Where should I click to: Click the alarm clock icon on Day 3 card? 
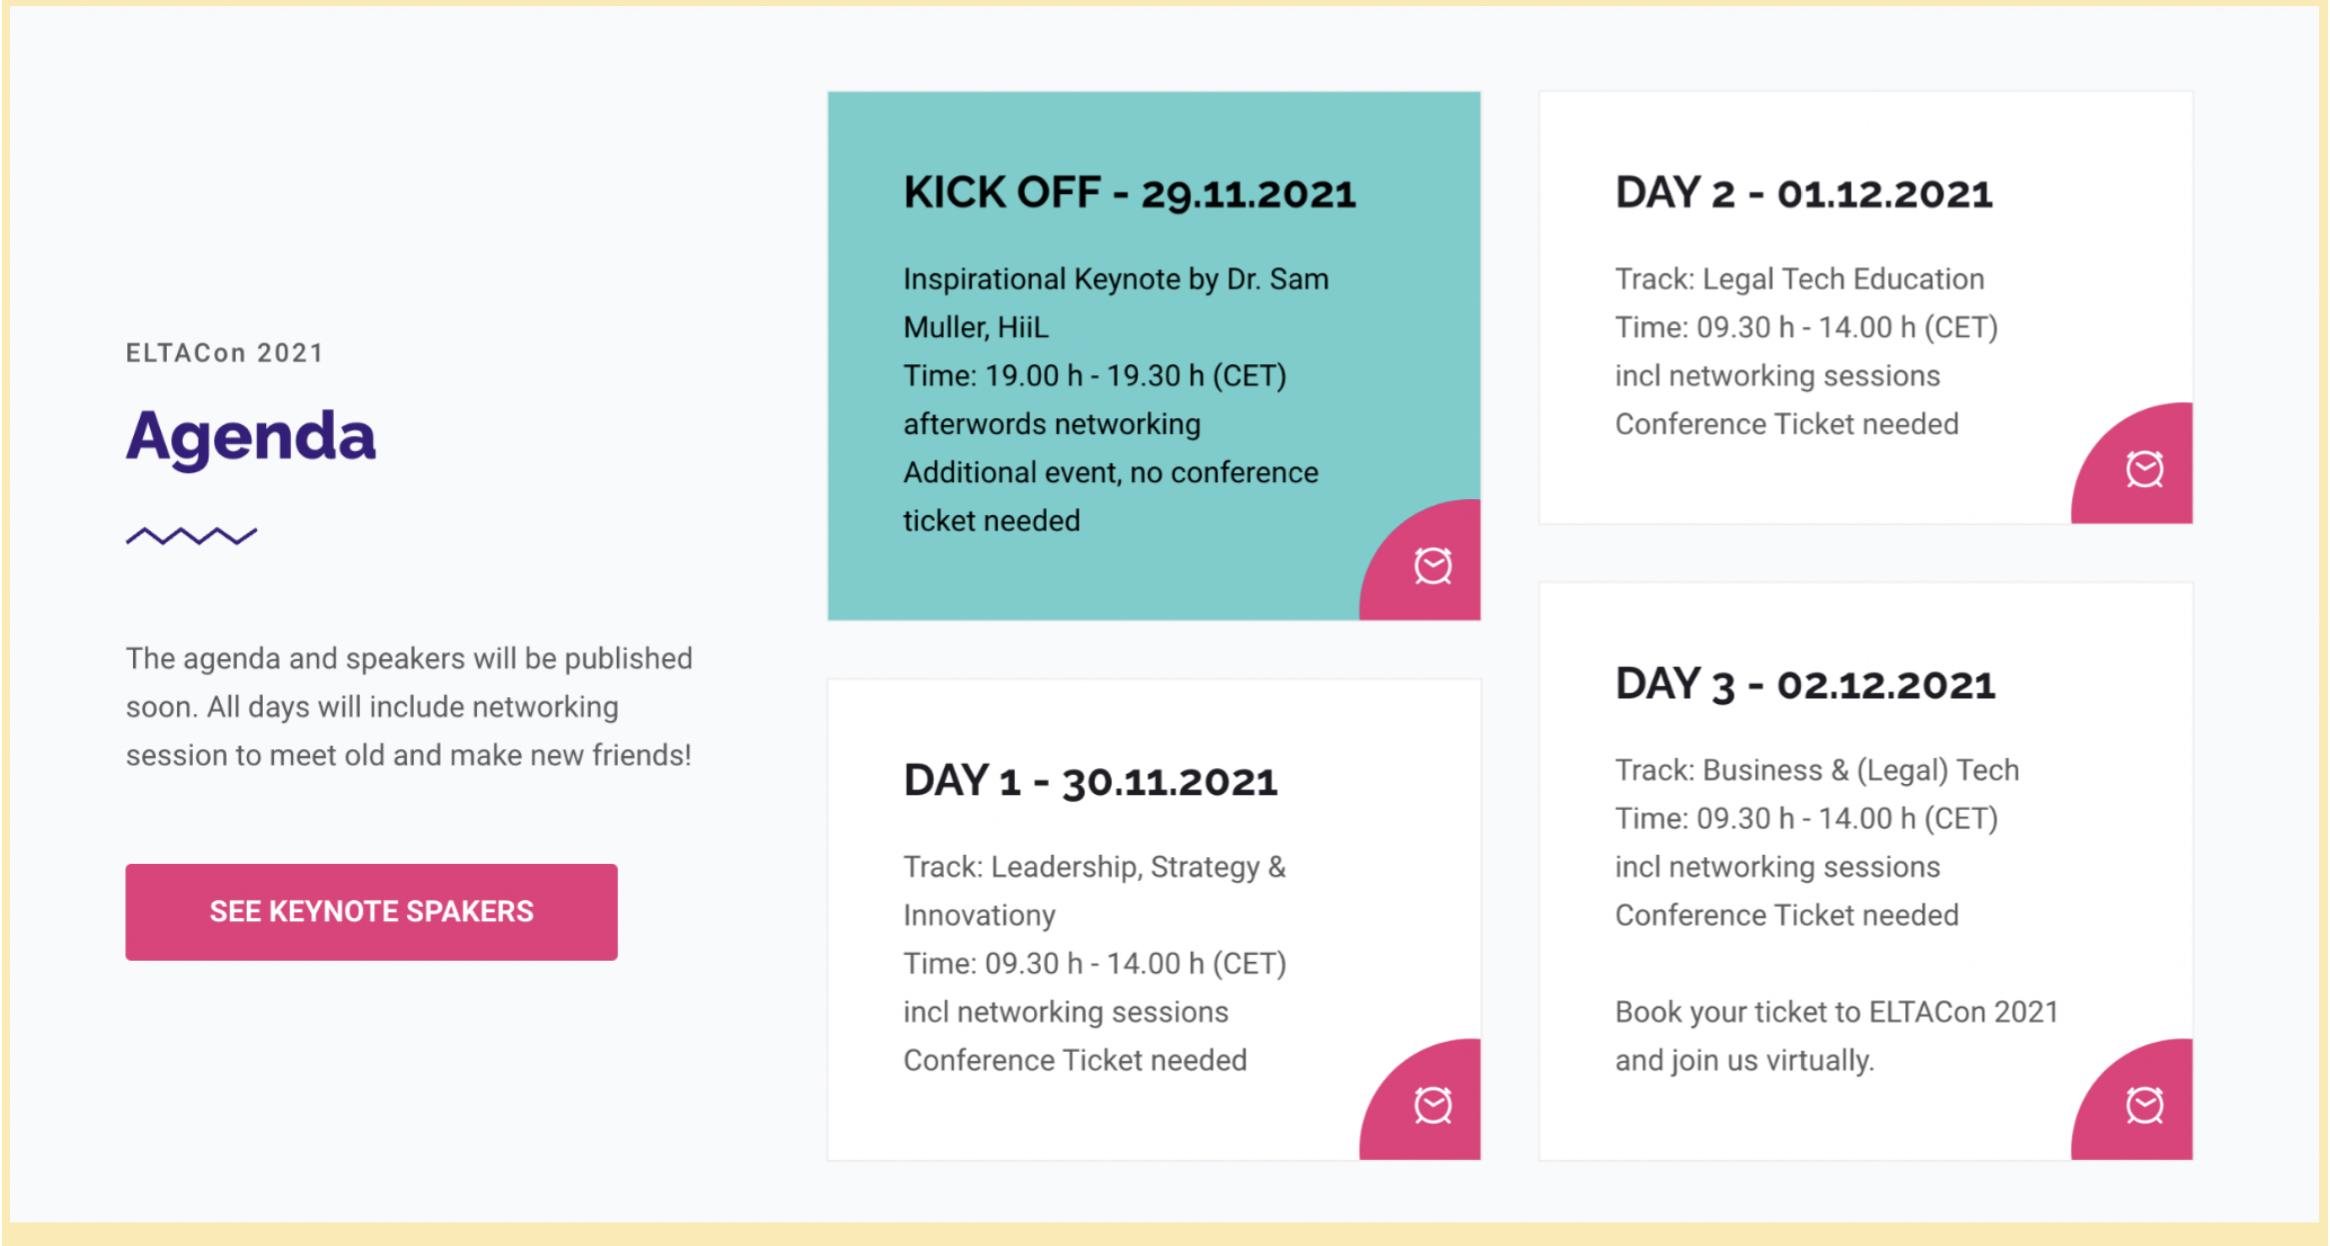pyautogui.click(x=2144, y=1105)
